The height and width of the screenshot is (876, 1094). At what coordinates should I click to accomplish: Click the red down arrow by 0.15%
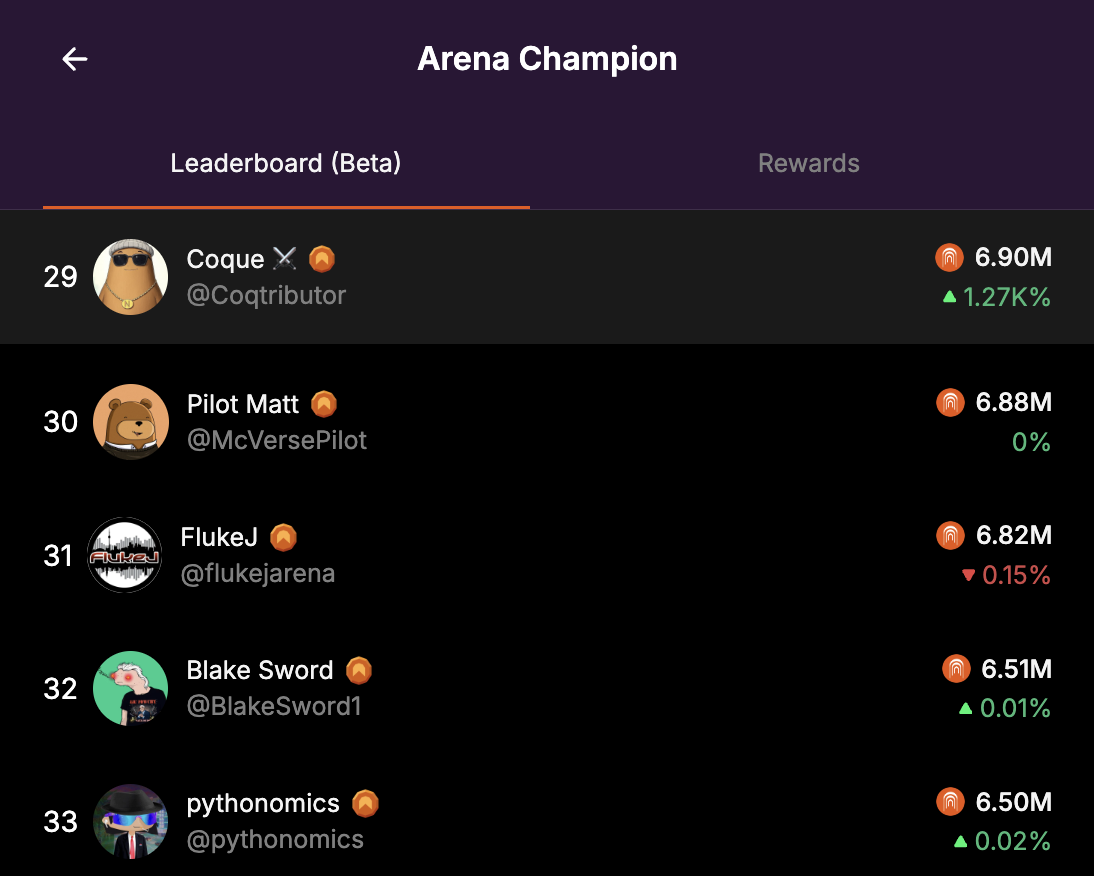click(968, 575)
